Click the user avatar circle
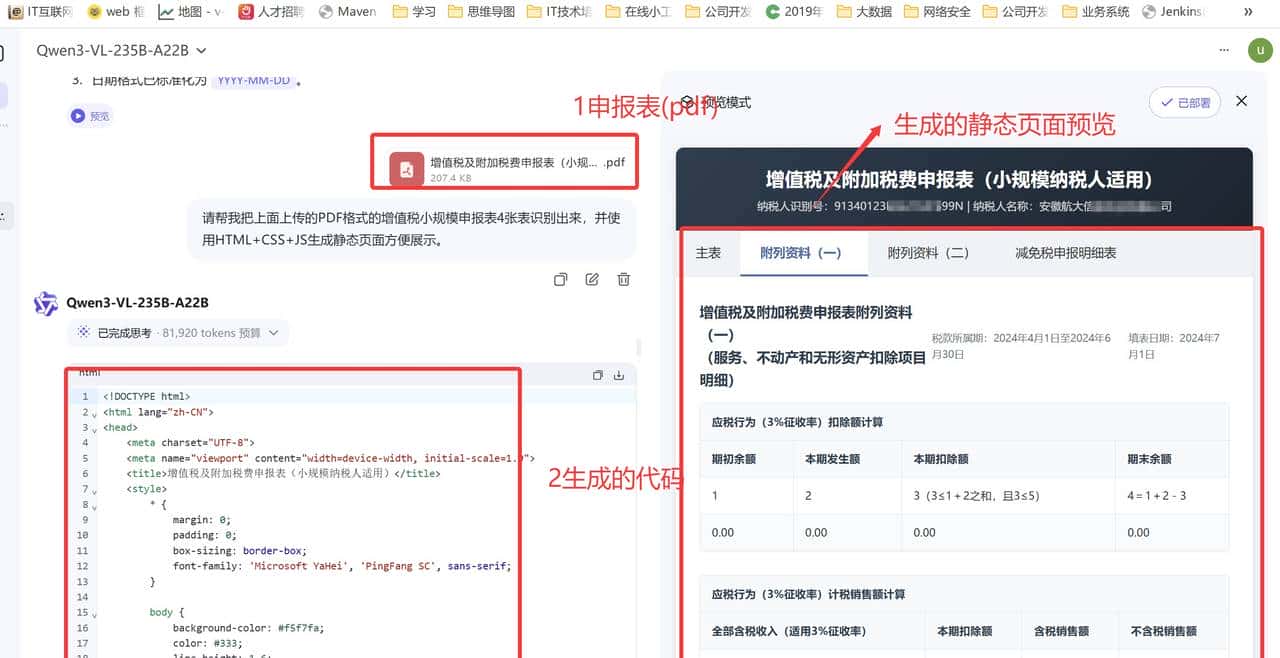This screenshot has width=1280, height=658. (1260, 49)
